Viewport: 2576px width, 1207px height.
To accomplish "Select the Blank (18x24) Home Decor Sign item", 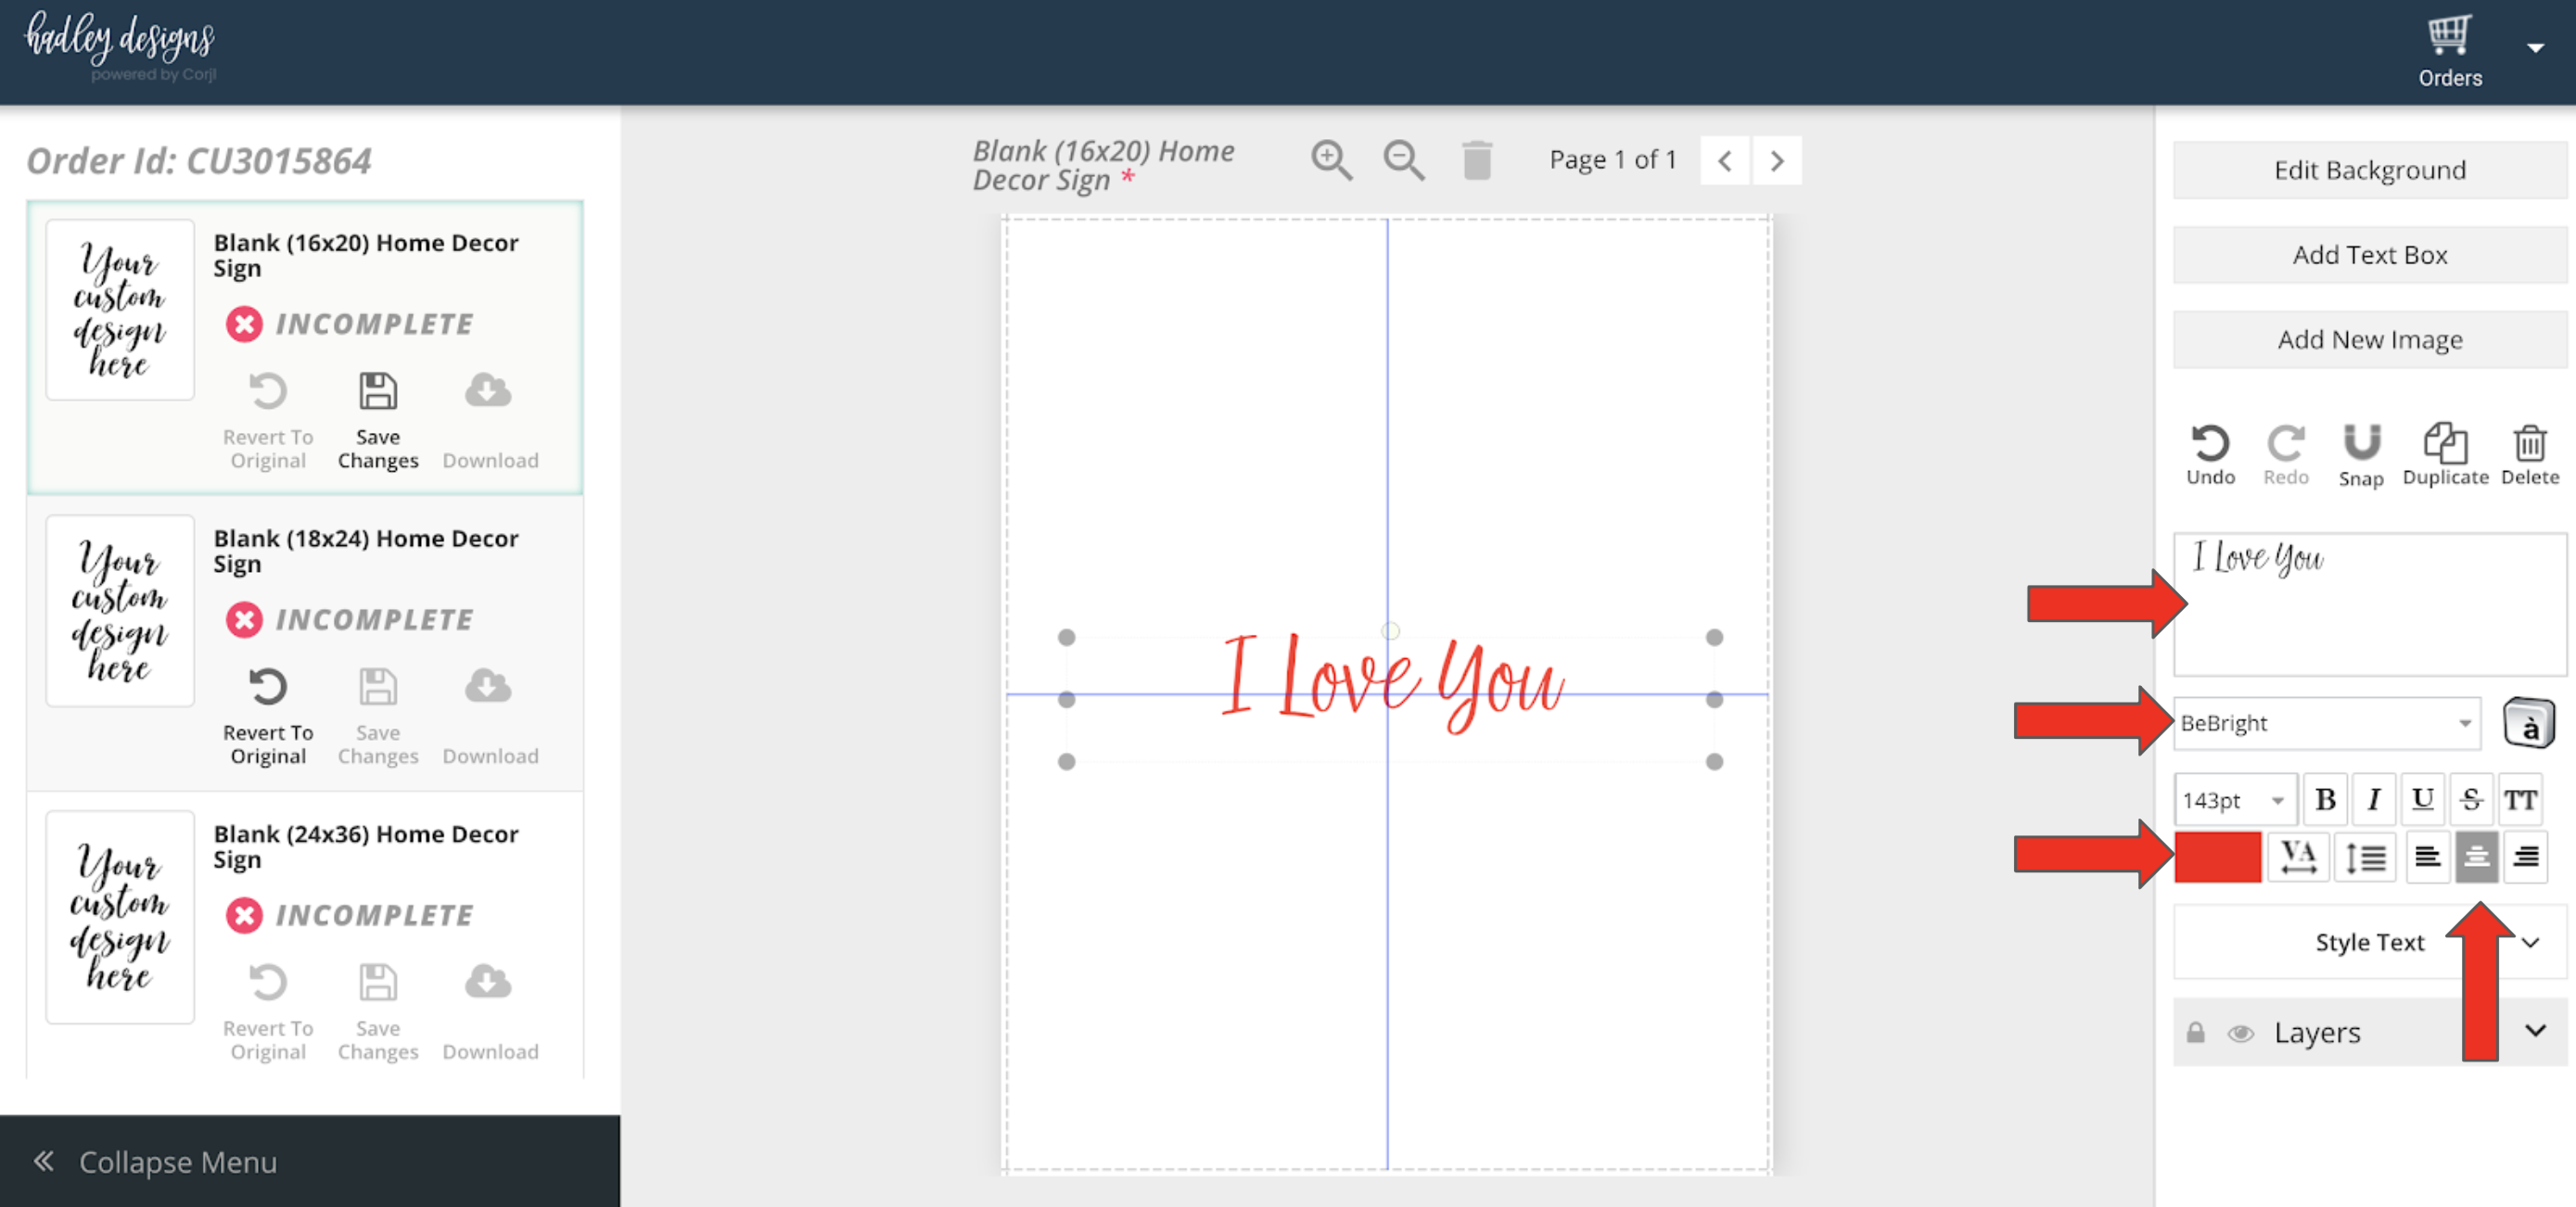I will coord(365,551).
